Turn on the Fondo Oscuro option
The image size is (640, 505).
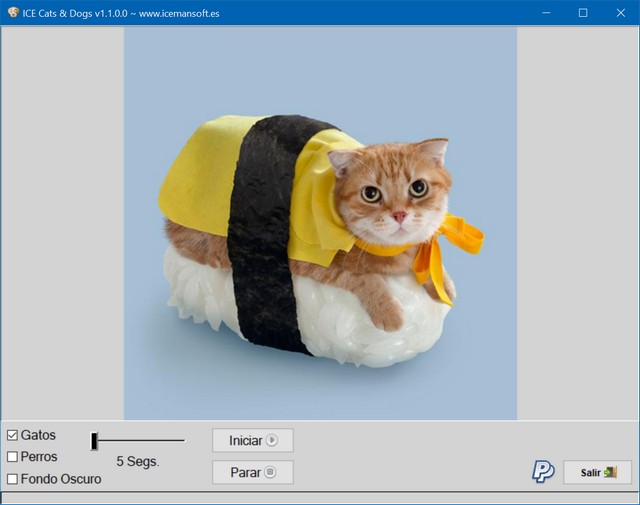coord(13,479)
